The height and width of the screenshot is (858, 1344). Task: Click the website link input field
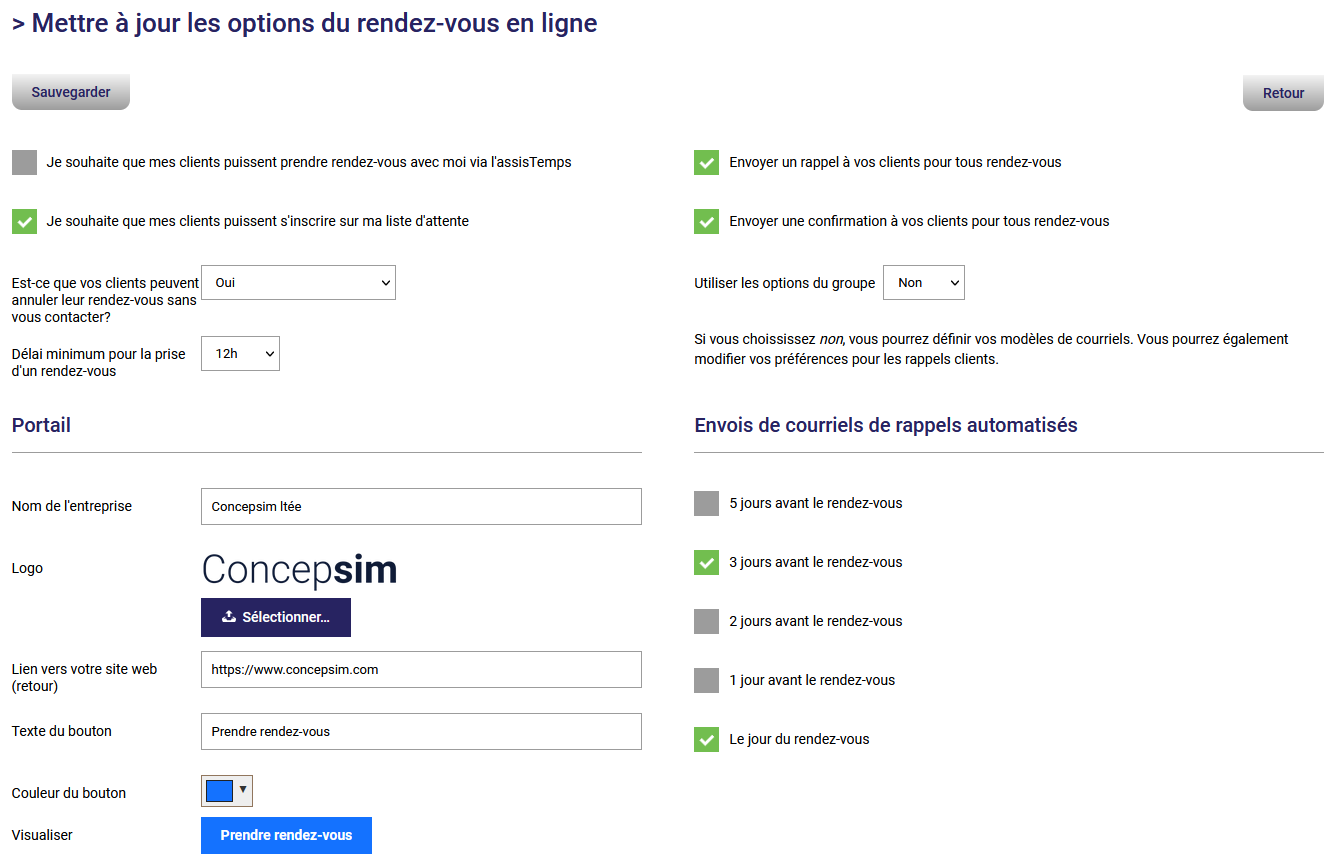[421, 670]
